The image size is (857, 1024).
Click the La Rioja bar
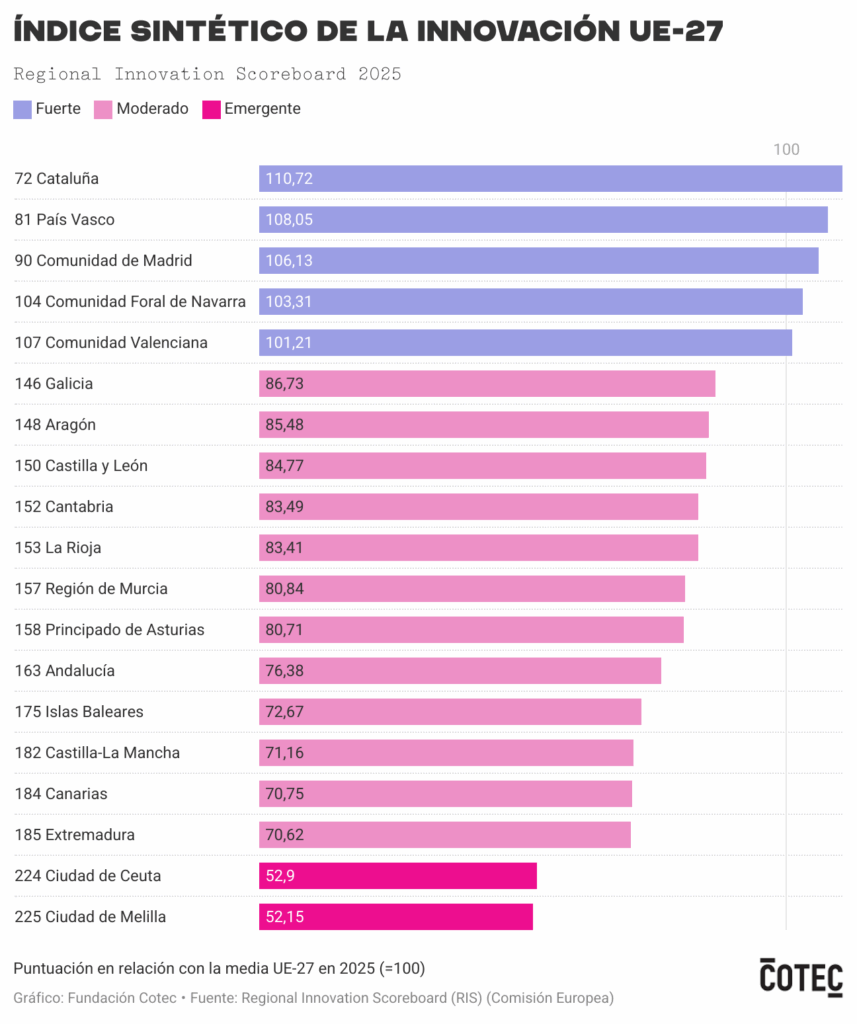pyautogui.click(x=478, y=548)
